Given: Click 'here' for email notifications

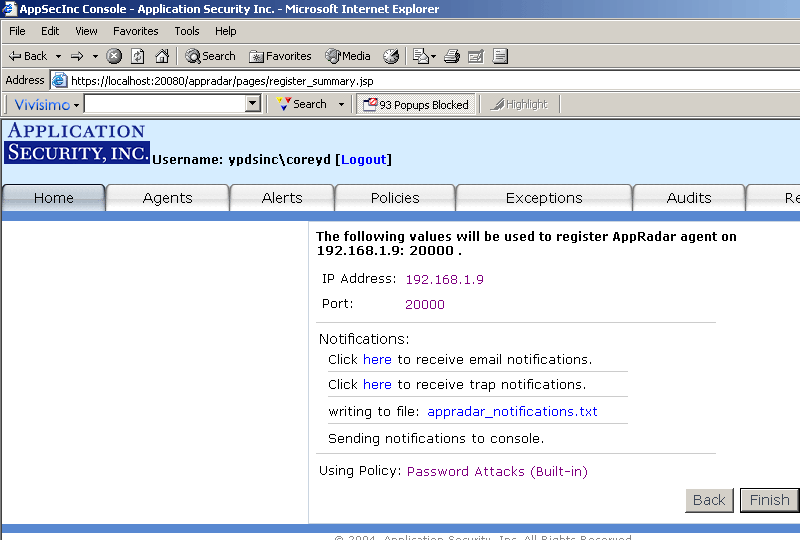Looking at the screenshot, I should click(377, 359).
